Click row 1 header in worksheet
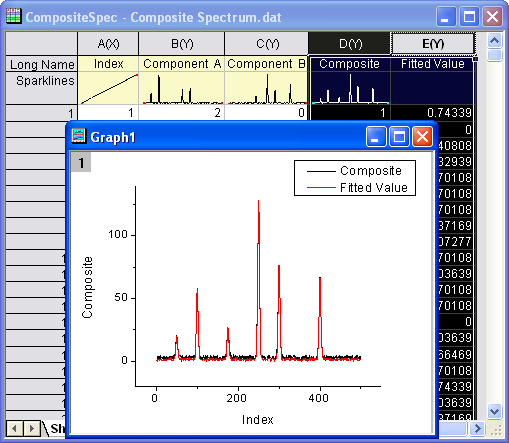 click(42, 113)
